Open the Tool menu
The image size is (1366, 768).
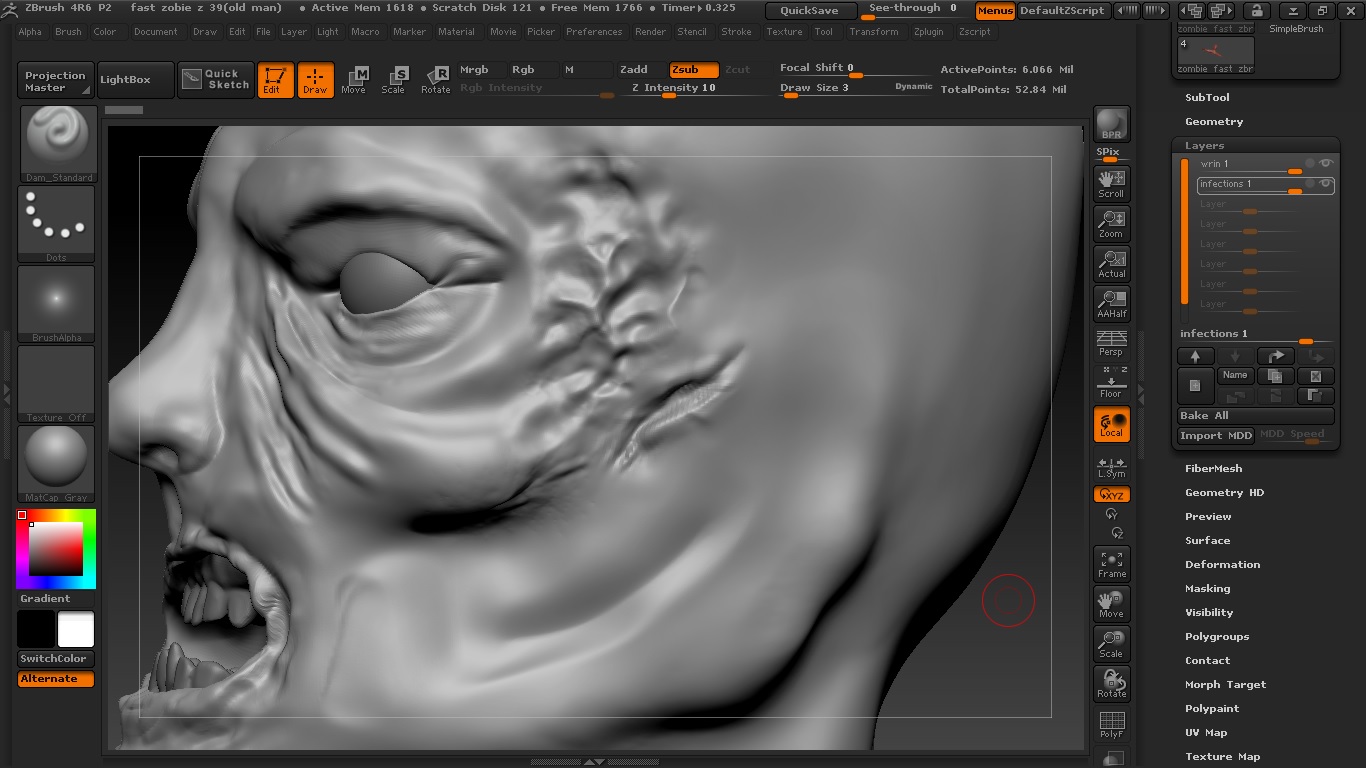point(824,31)
